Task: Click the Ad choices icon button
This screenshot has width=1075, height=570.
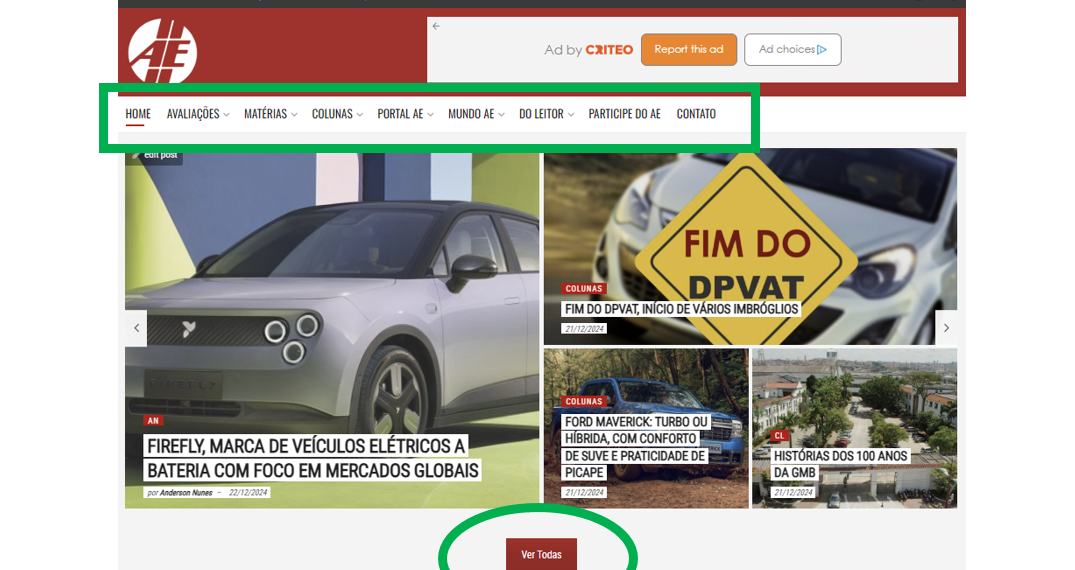Action: pyautogui.click(x=792, y=50)
